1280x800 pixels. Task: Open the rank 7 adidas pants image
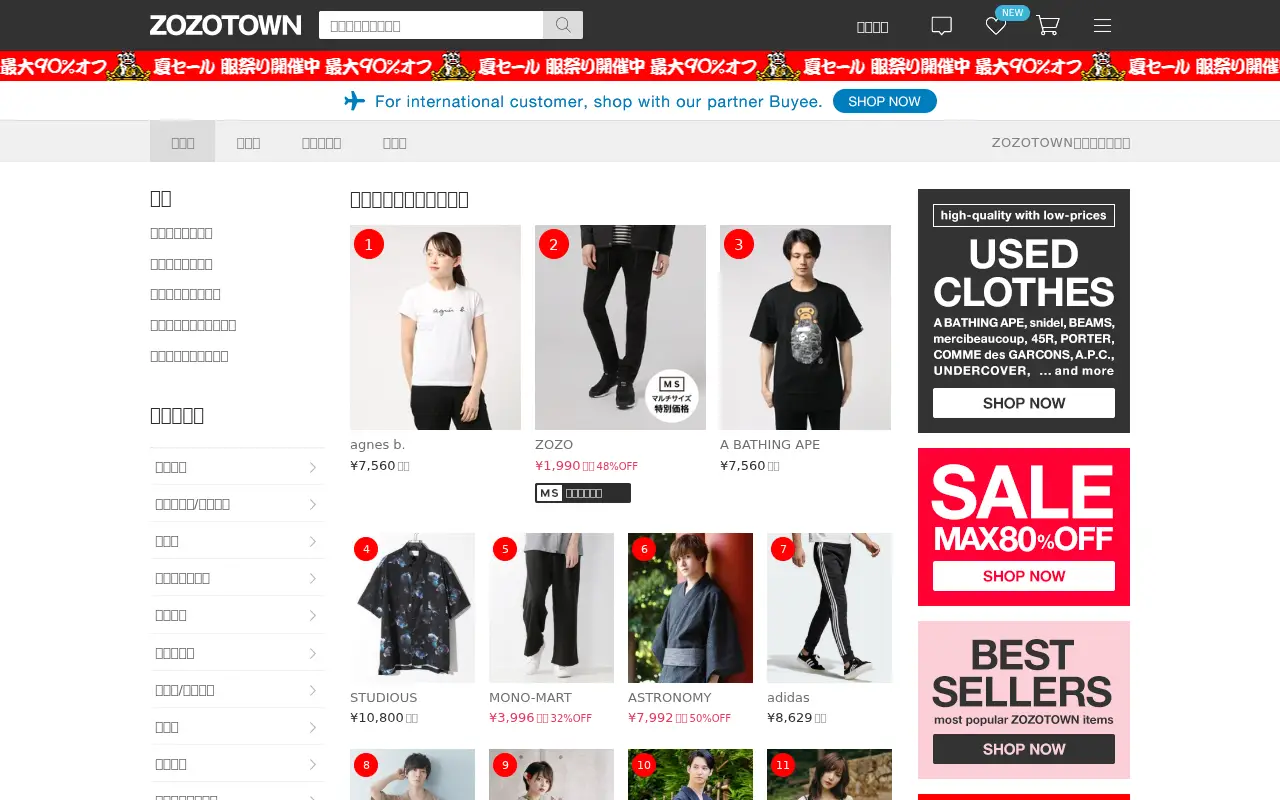829,608
